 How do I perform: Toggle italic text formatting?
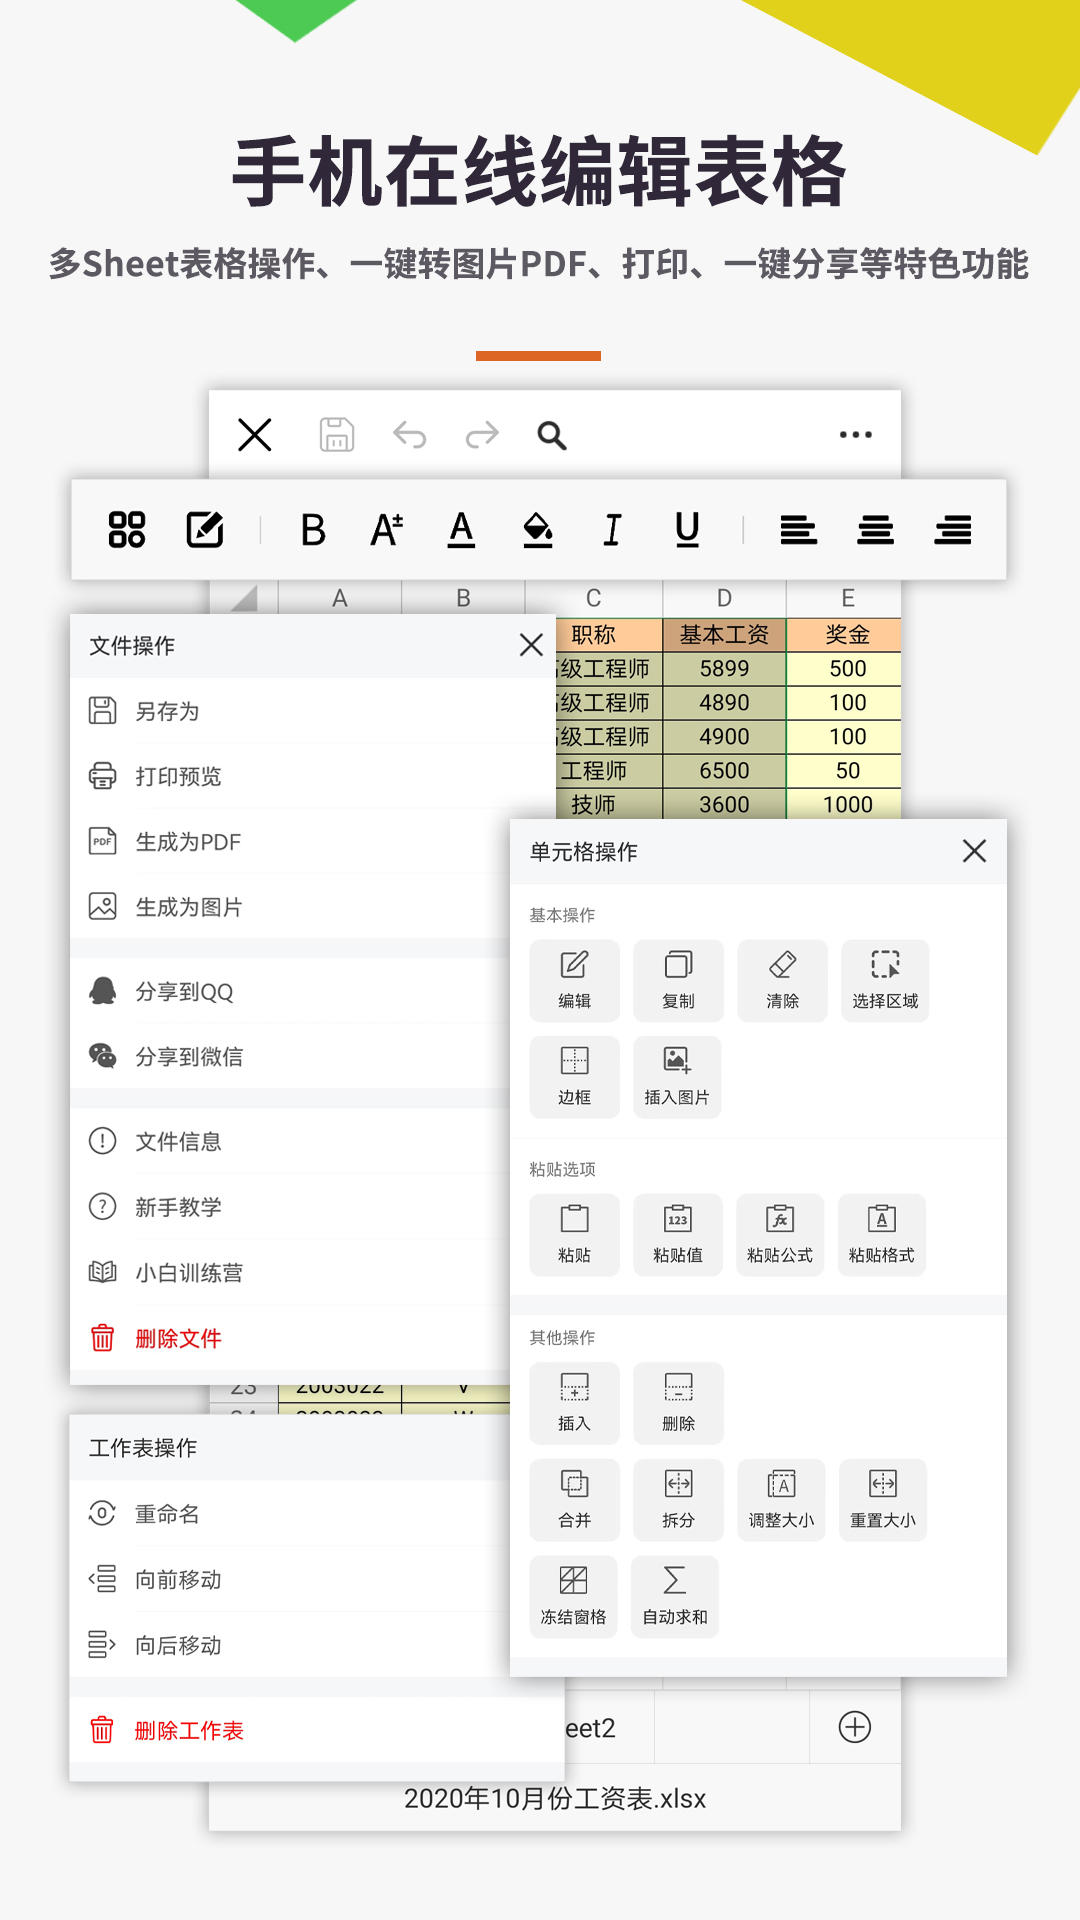click(612, 529)
